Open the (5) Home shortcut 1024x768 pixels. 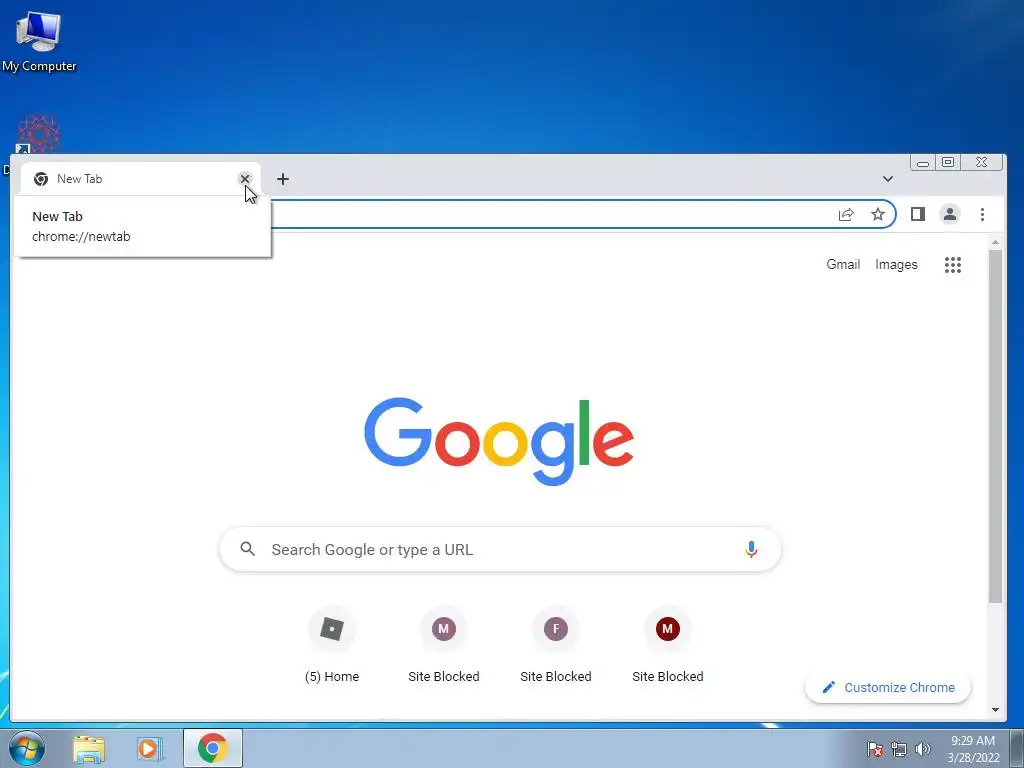coord(332,645)
